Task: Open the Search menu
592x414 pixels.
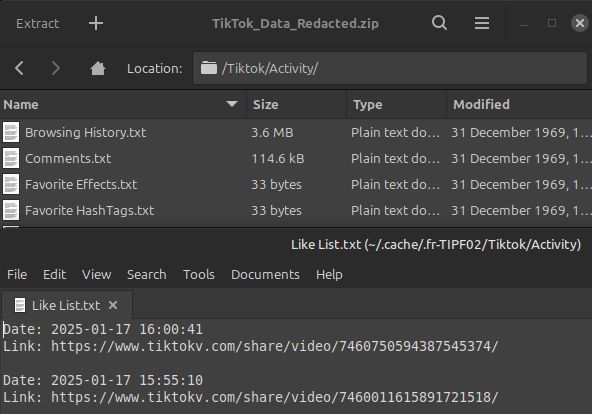Action: point(146,274)
